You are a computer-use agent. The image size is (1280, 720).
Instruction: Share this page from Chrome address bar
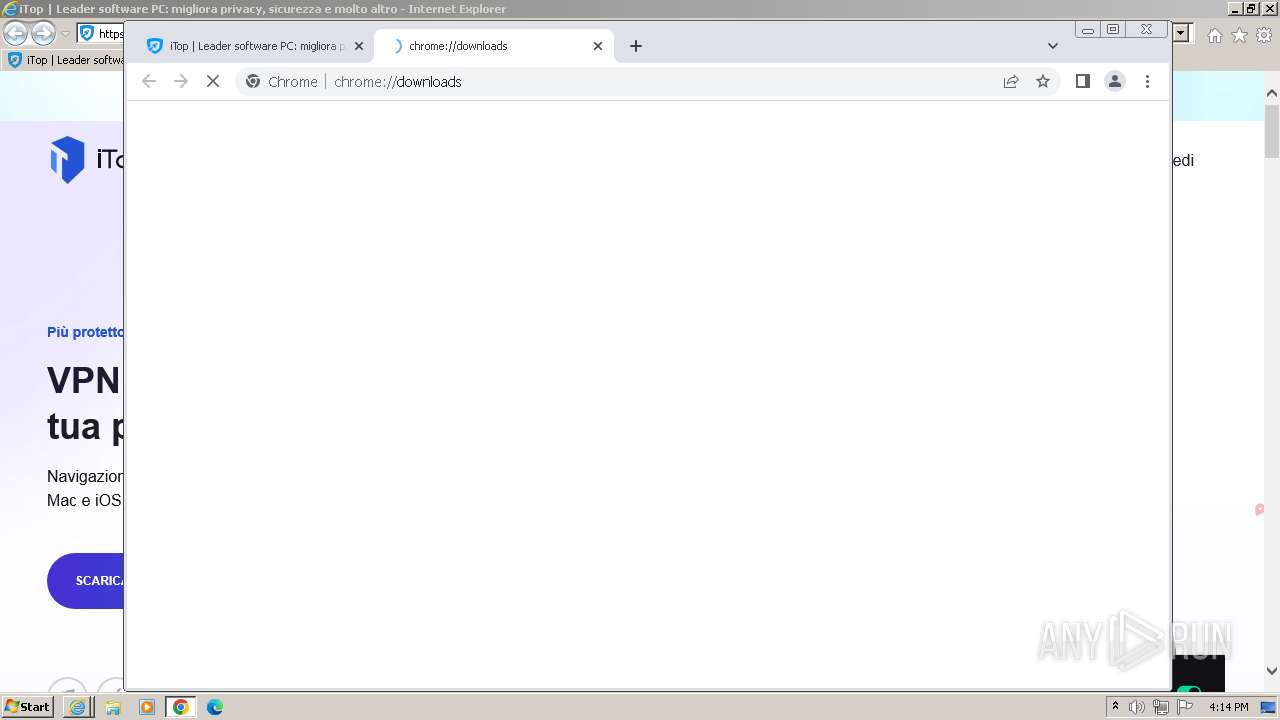1011,82
